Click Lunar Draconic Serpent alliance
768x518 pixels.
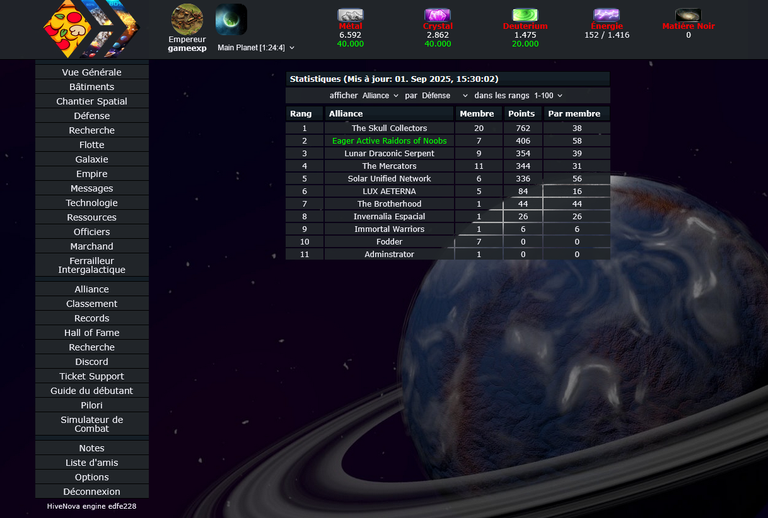point(389,153)
